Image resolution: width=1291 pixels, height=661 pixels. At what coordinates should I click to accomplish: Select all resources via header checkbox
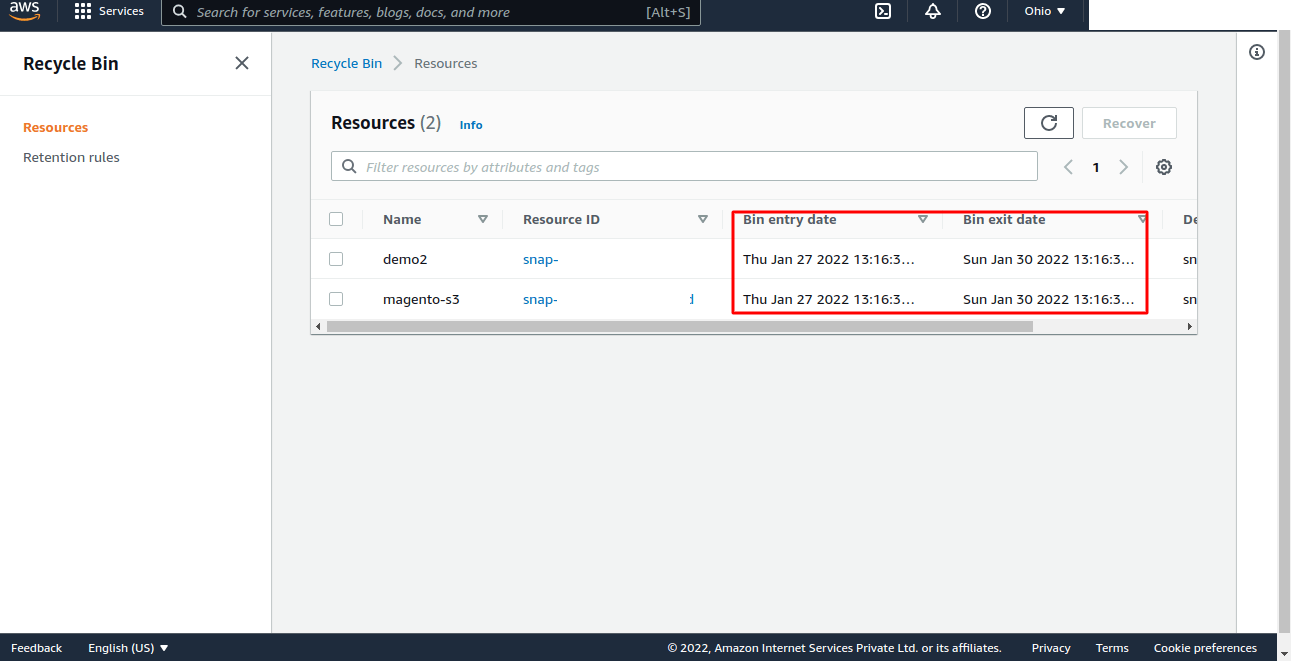click(336, 218)
